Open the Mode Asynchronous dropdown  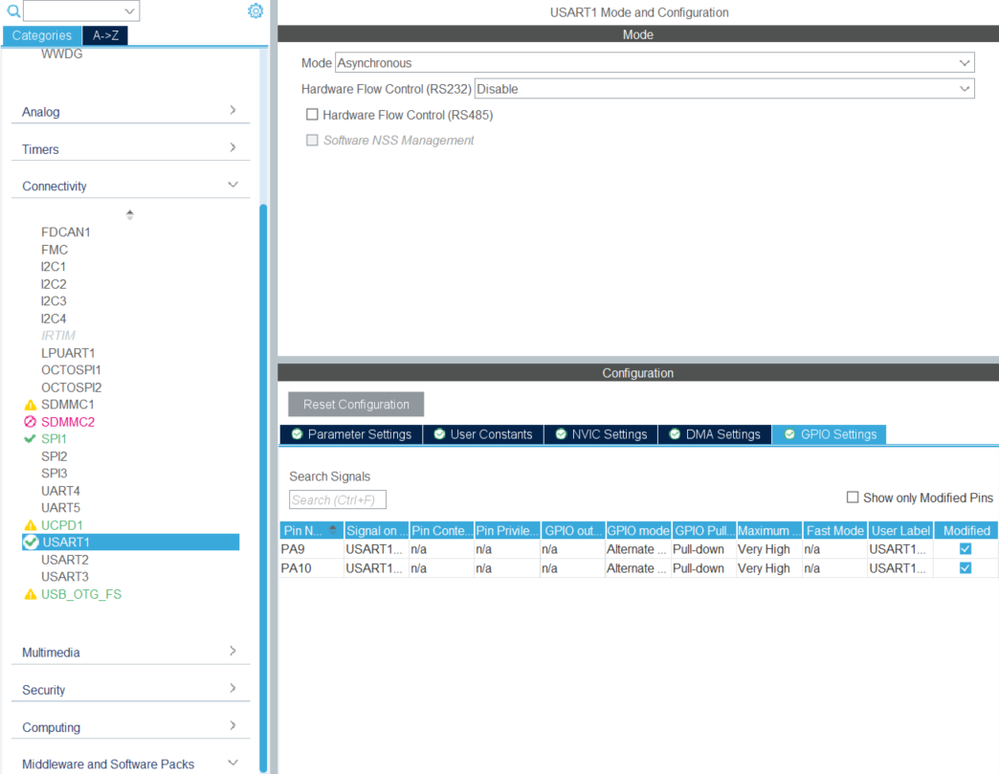point(964,63)
